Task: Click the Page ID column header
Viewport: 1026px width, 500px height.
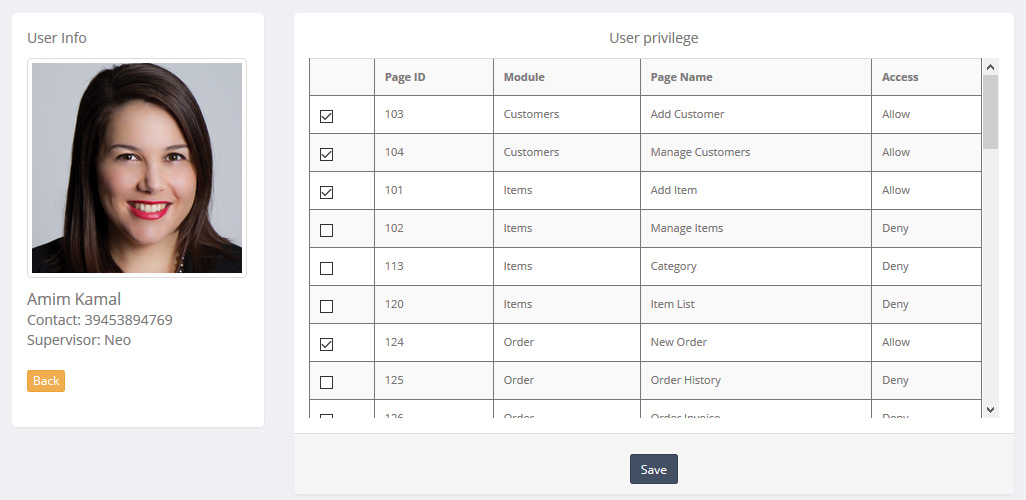Action: [405, 77]
